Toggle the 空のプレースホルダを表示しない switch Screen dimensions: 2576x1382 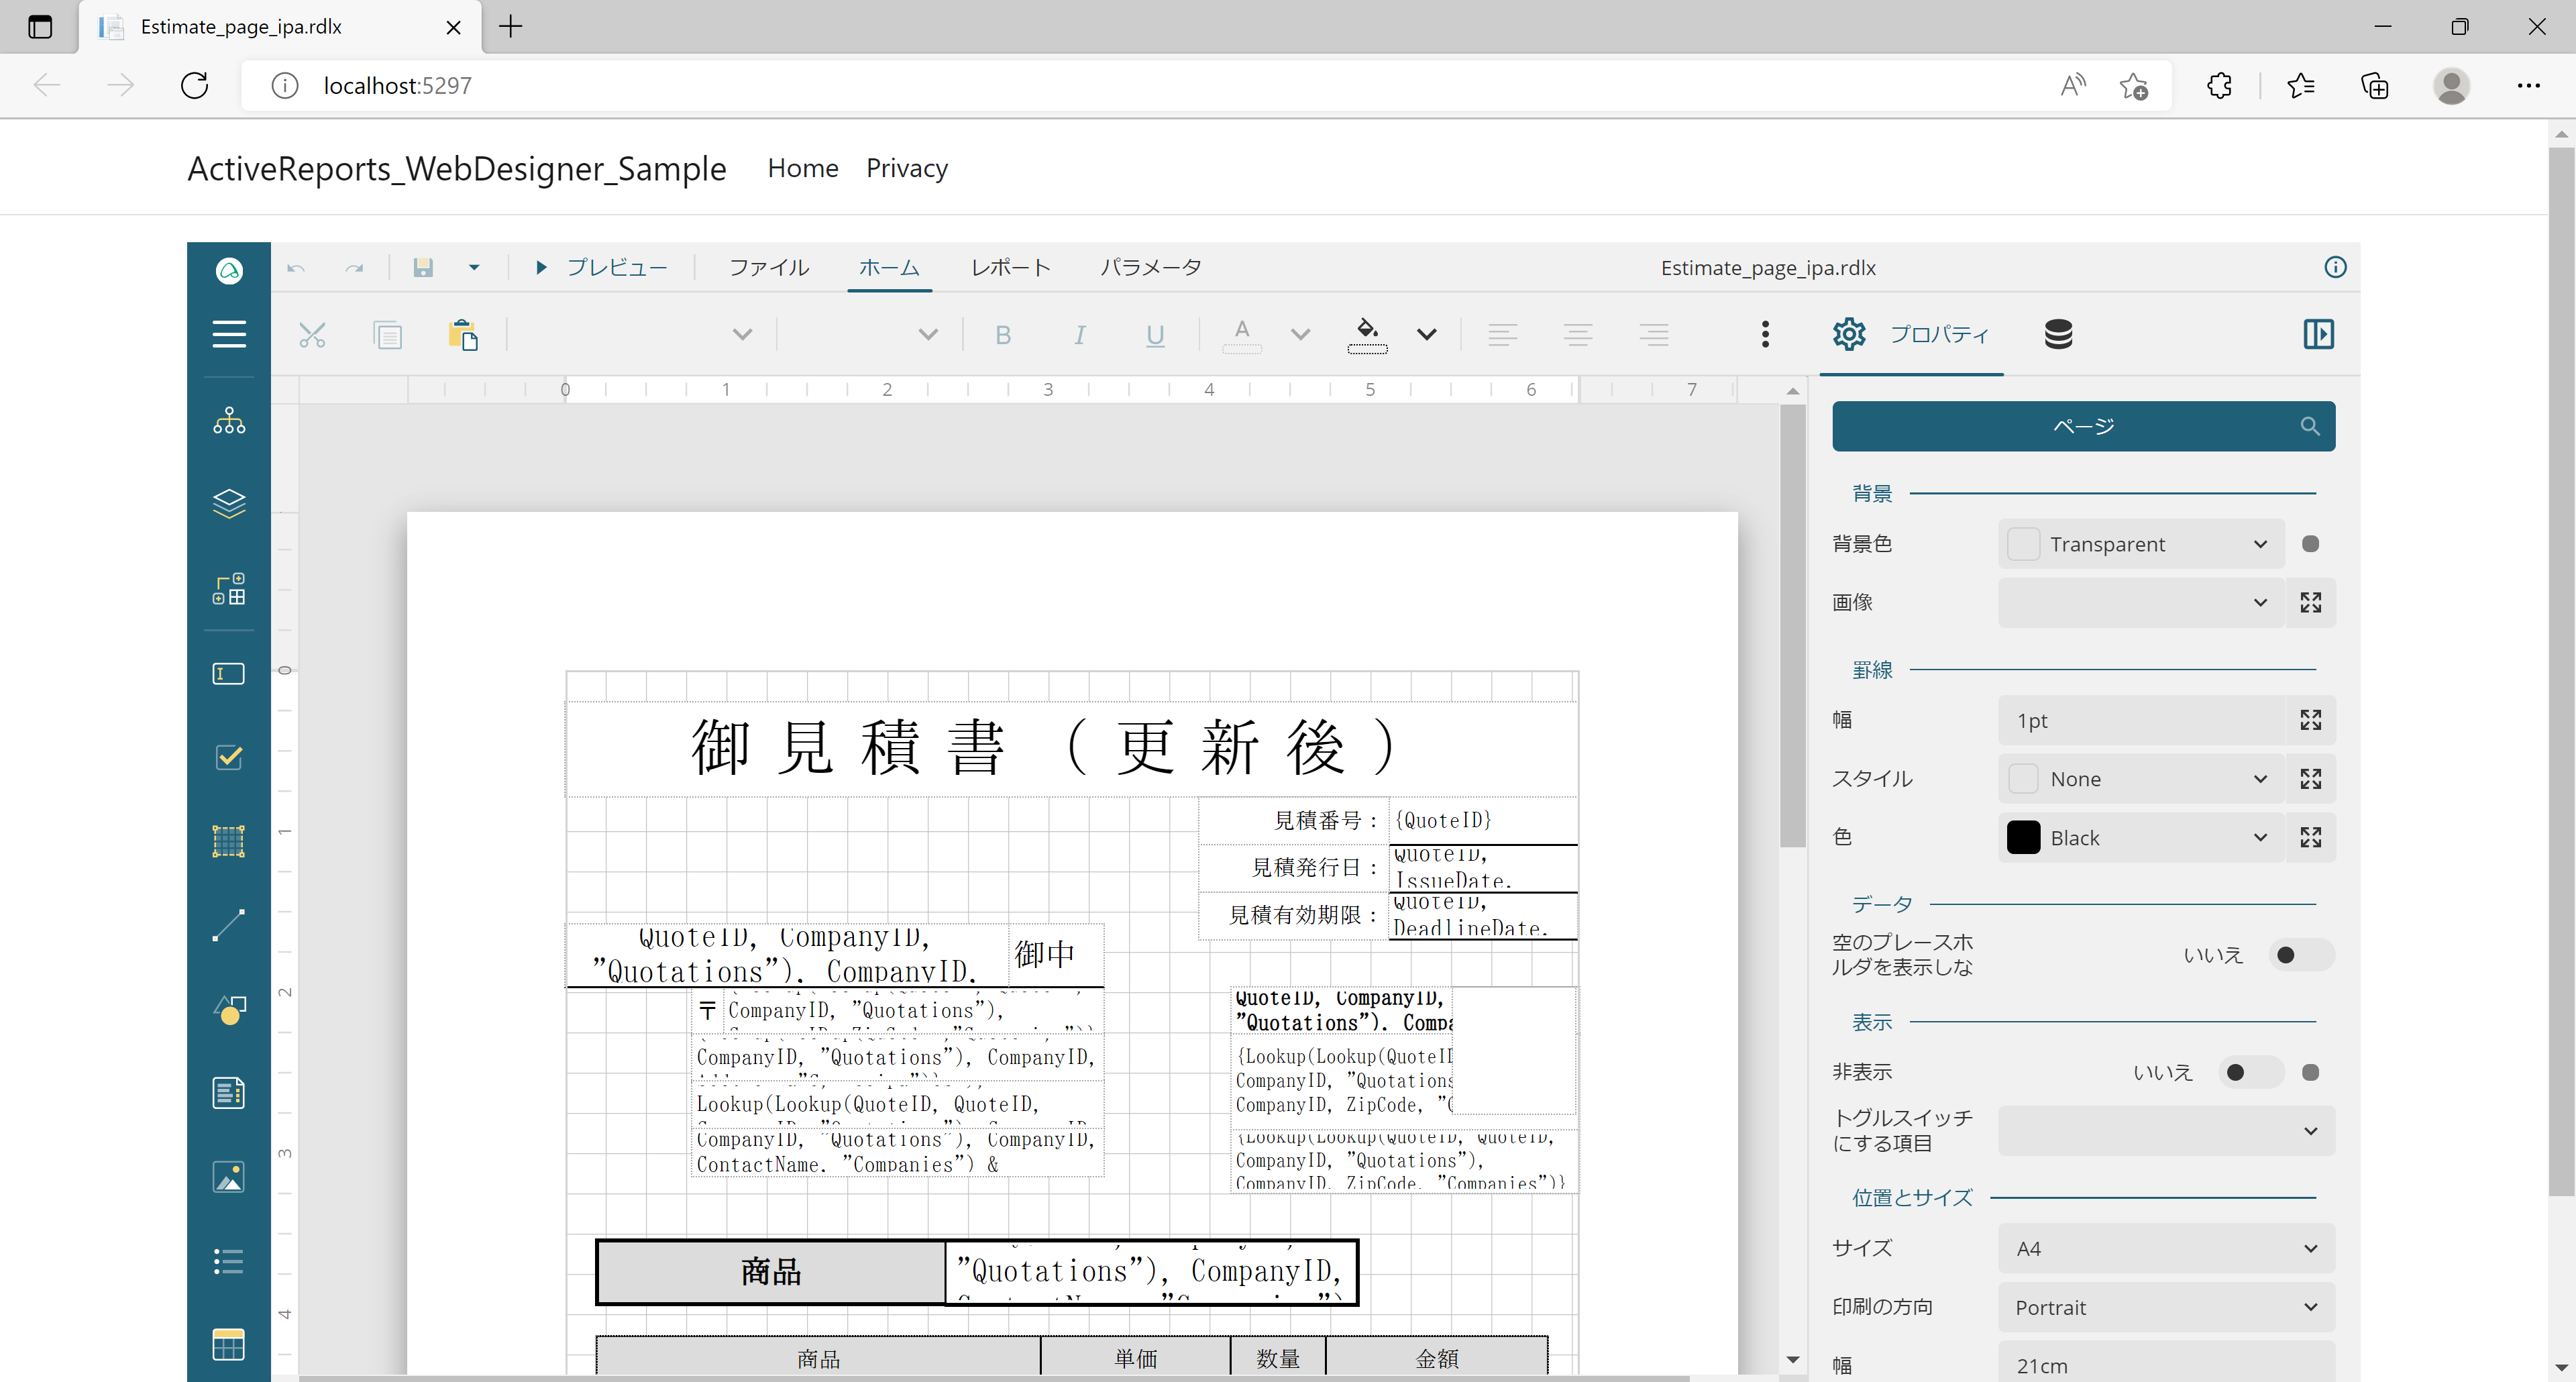coord(2301,955)
